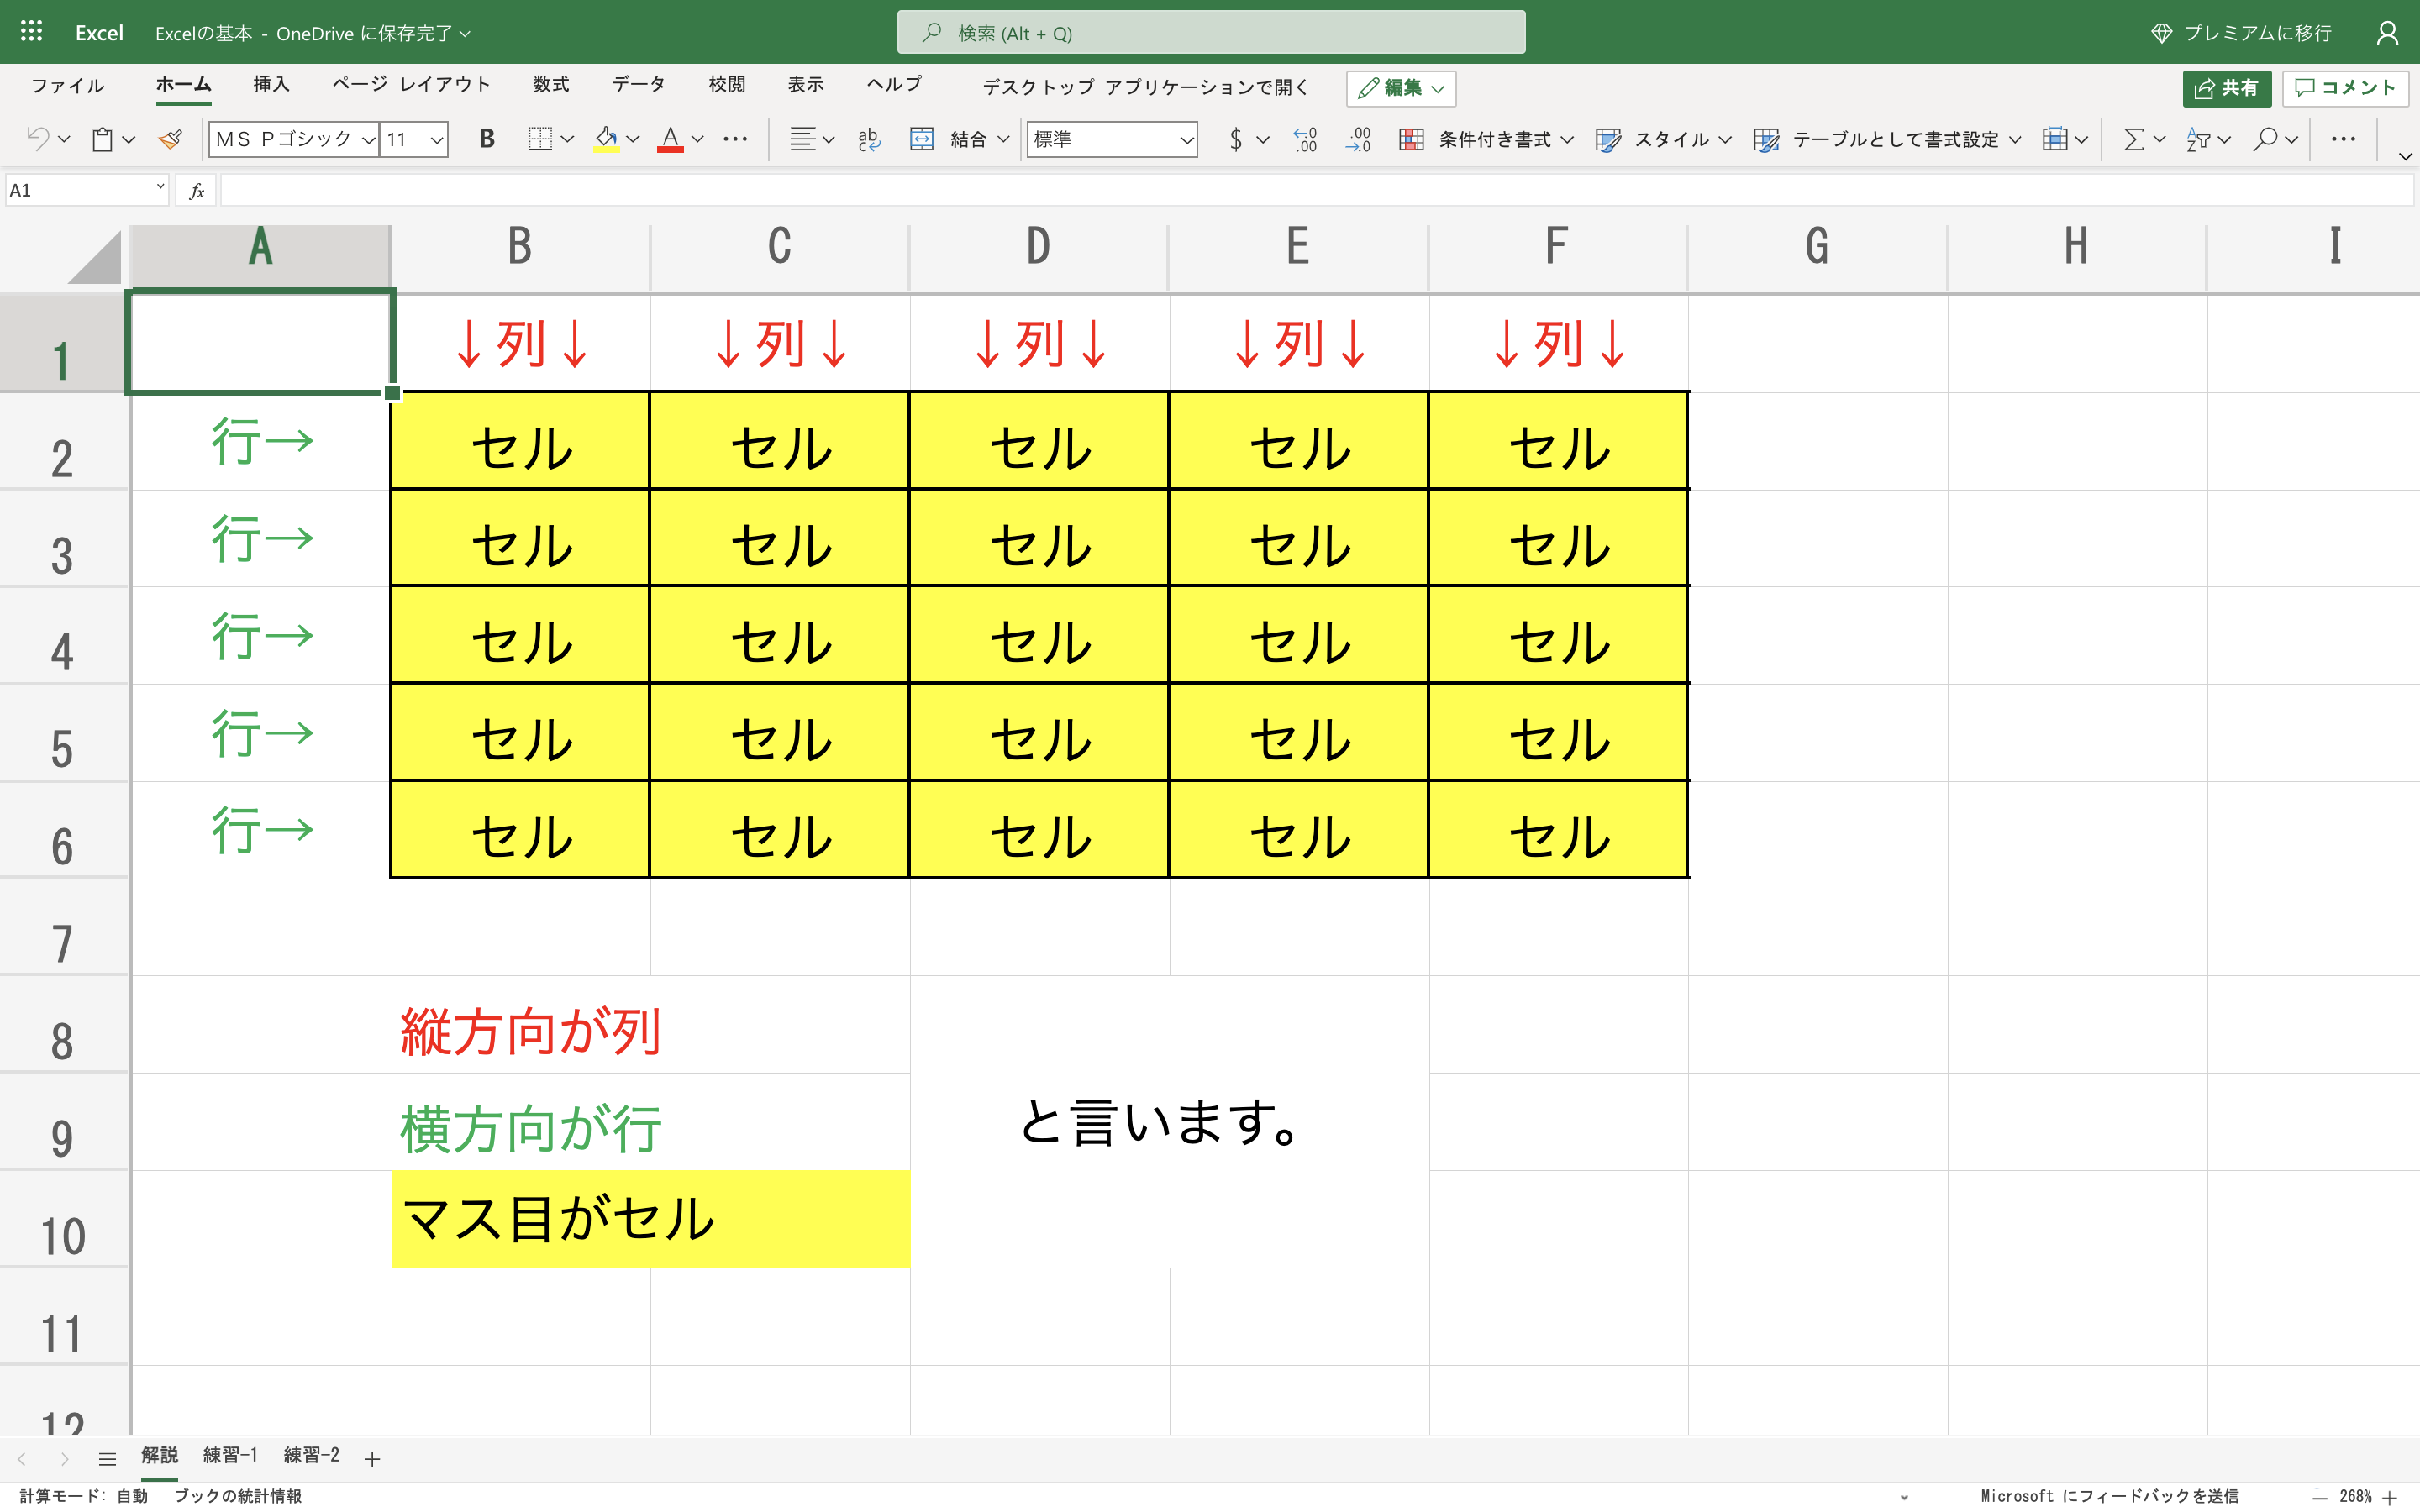Add a new sheet with plus icon
Screen dimensions: 2420x1512
coord(372,1459)
